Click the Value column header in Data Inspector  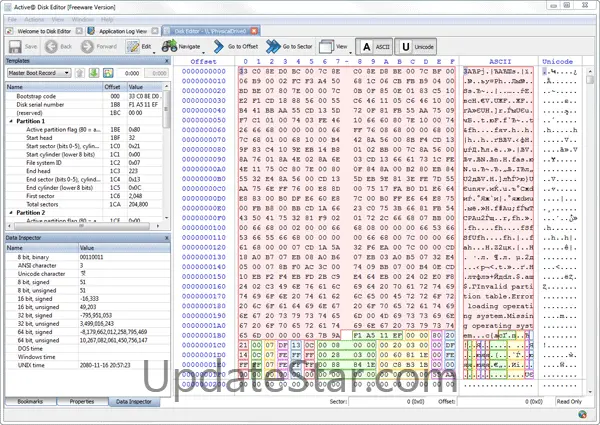(x=124, y=248)
